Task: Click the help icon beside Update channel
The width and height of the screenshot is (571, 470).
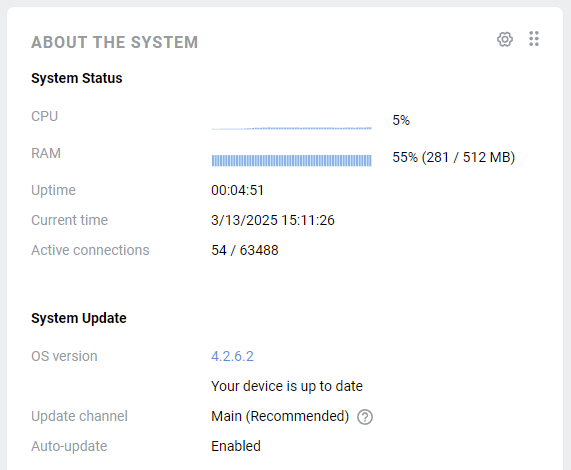Action: (x=365, y=417)
